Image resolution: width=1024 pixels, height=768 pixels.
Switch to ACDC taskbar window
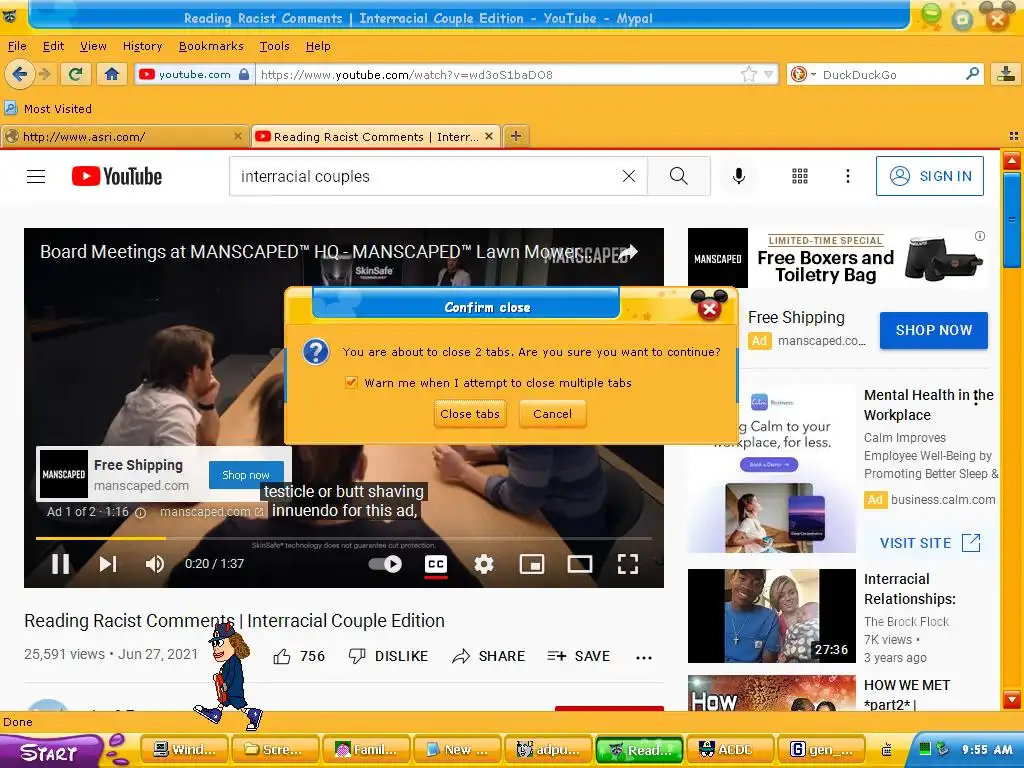coord(731,750)
